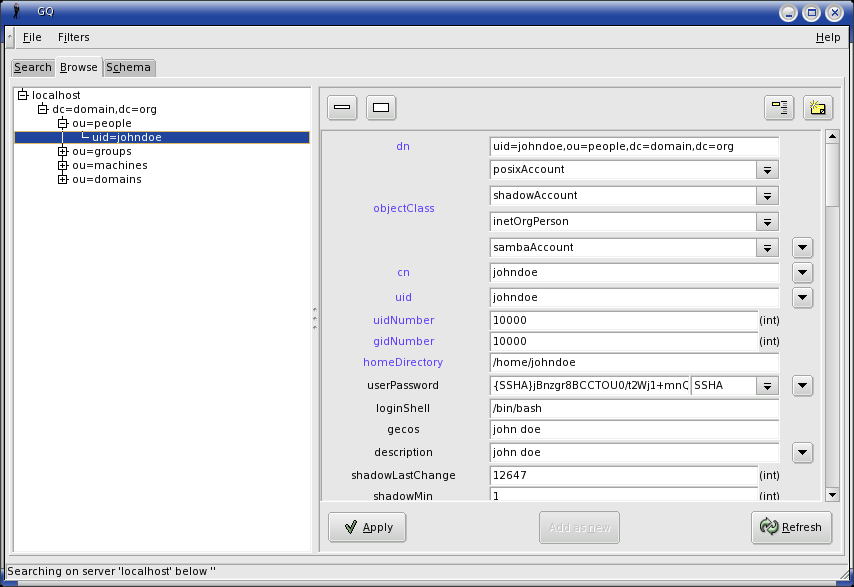This screenshot has height=587, width=854.
Task: Open the sambaAccount objectClass dropdown
Action: click(767, 248)
